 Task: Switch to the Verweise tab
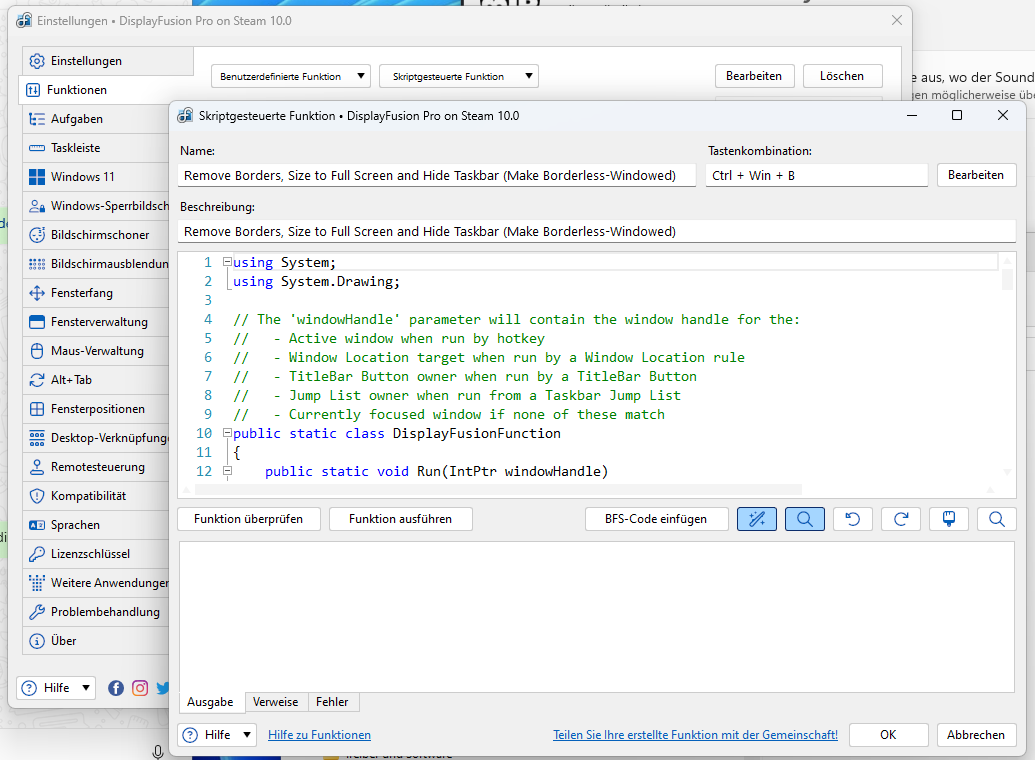click(x=276, y=702)
